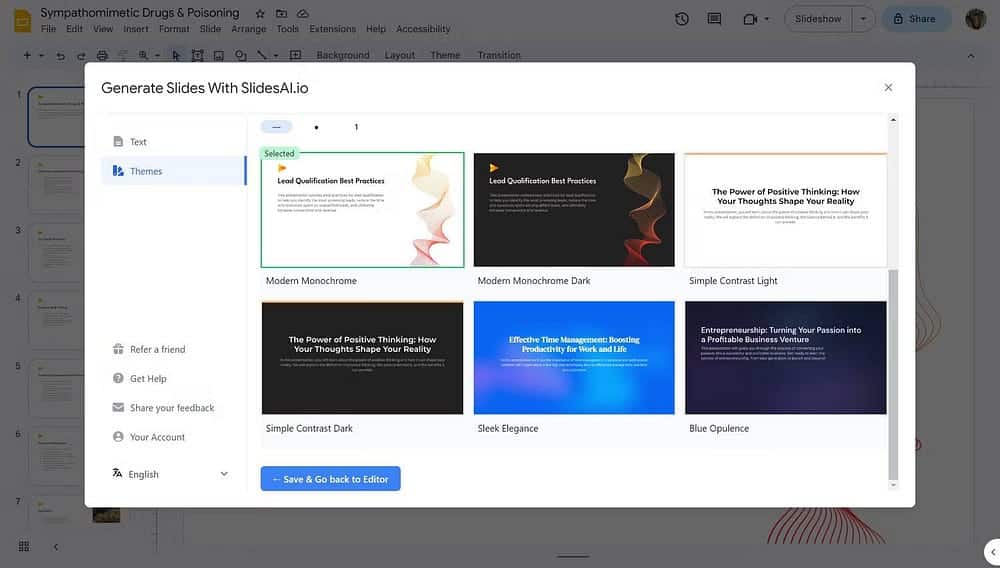Close the SlidesAI.io dialog
The height and width of the screenshot is (568, 1000).
click(888, 88)
